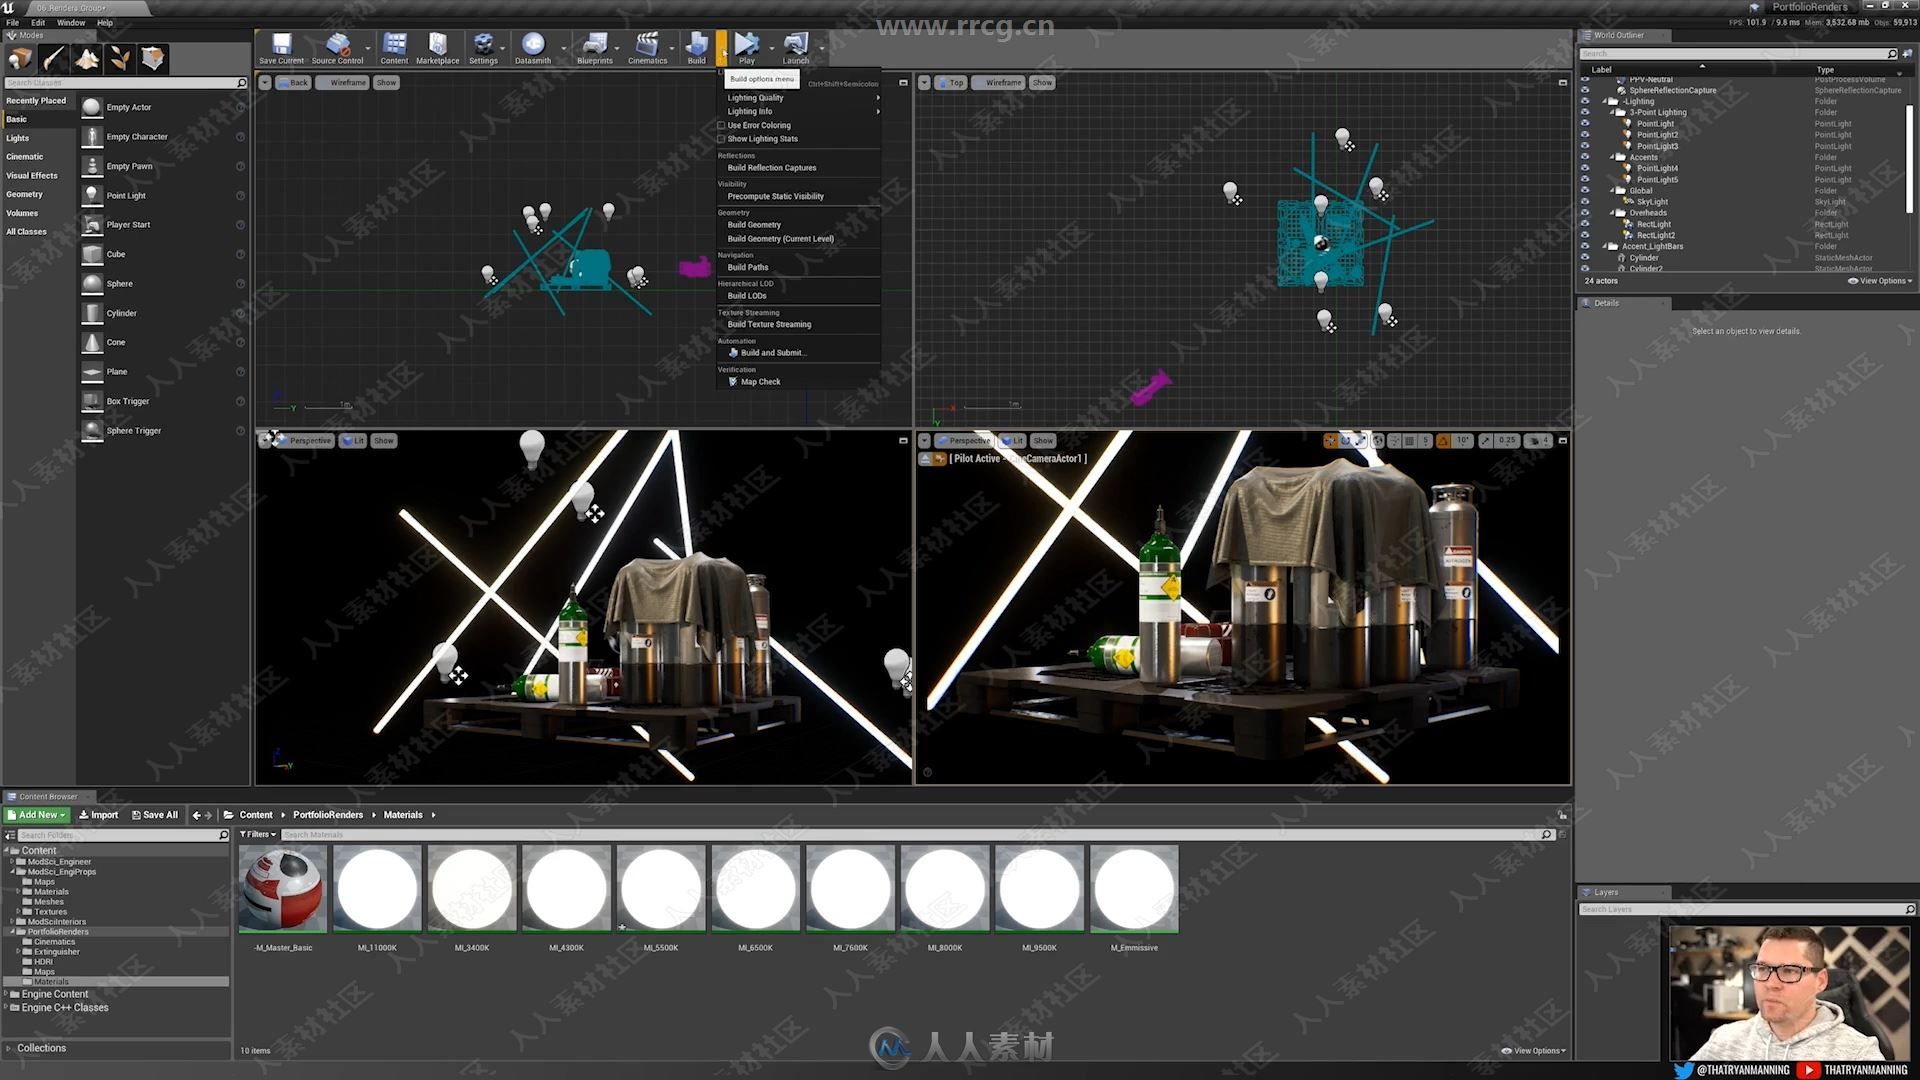Click PortfolioRenders in the breadcrumb path
1920x1080 pixels.
click(327, 815)
